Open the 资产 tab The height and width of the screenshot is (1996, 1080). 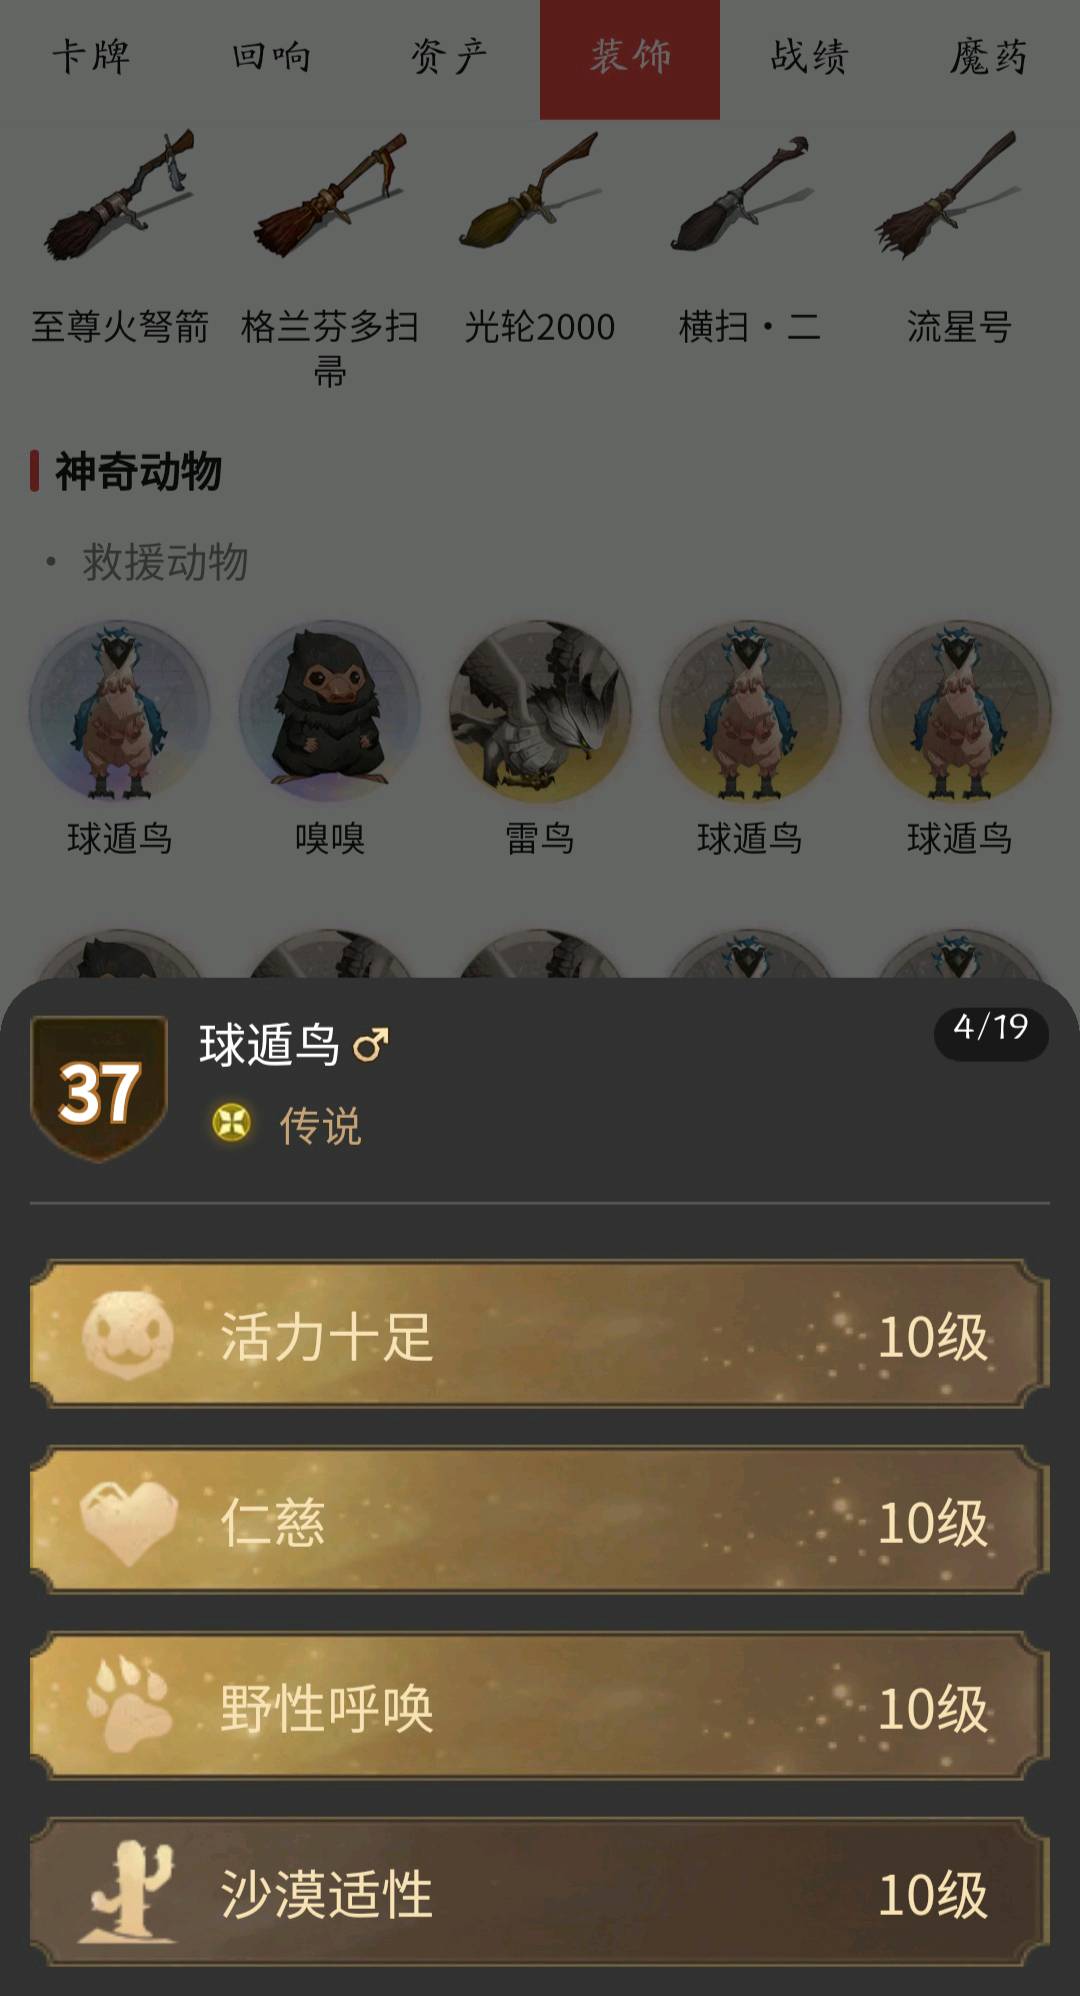tap(450, 58)
